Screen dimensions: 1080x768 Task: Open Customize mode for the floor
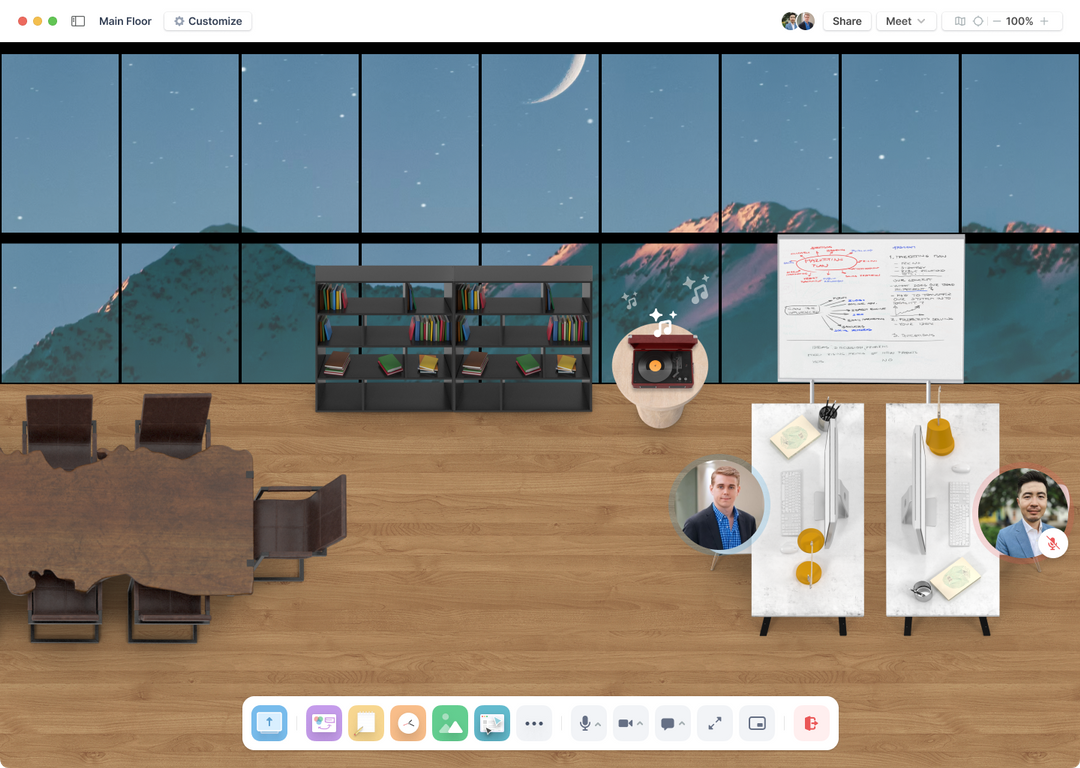(x=207, y=21)
